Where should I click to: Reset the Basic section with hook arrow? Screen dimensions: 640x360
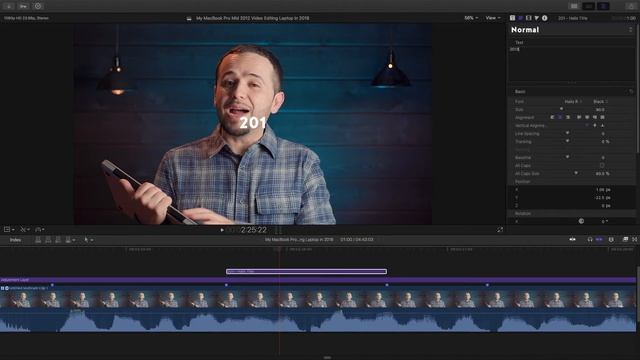coord(631,91)
